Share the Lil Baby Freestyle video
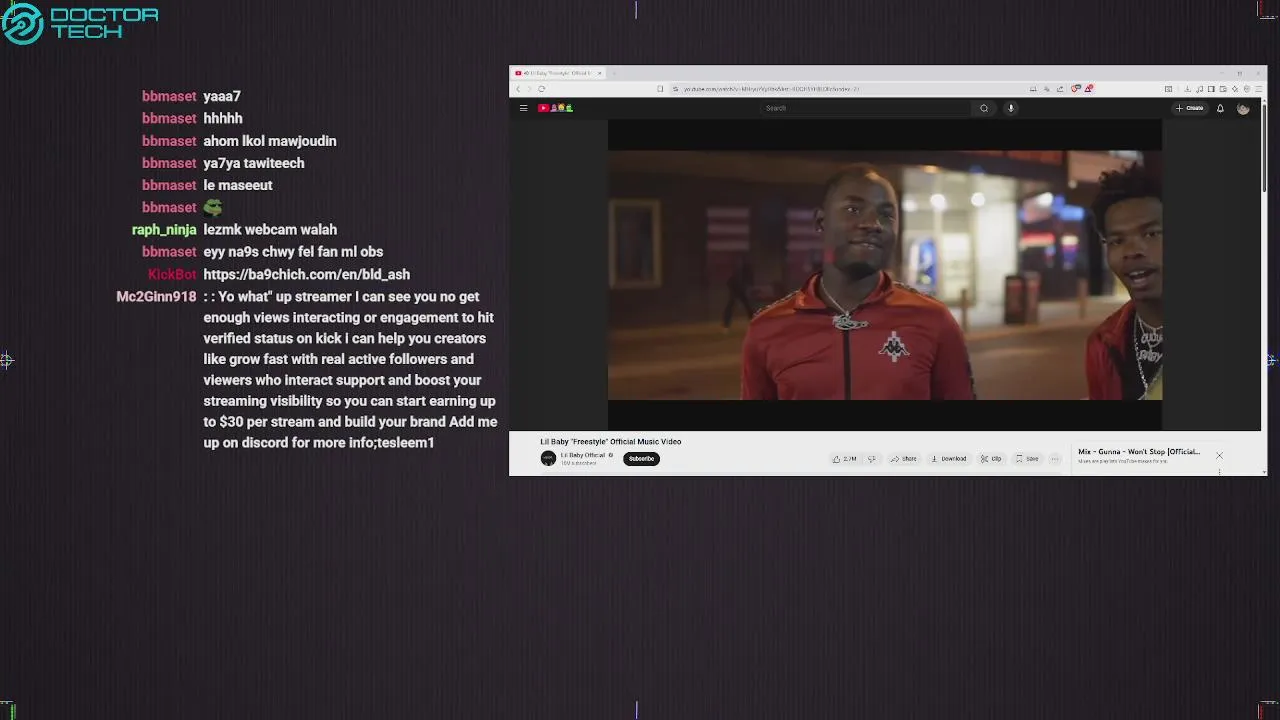The height and width of the screenshot is (720, 1280). pyautogui.click(x=904, y=459)
